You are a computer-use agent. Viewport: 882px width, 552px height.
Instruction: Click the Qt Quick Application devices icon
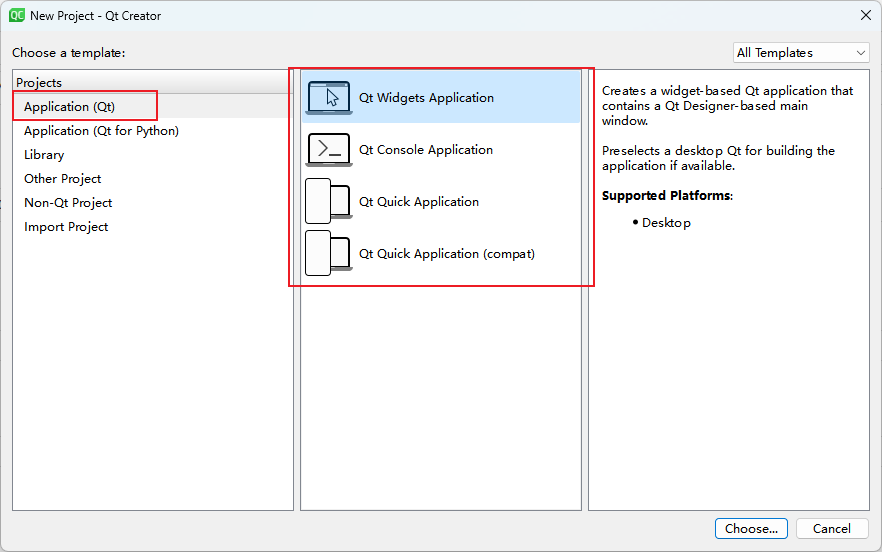328,202
